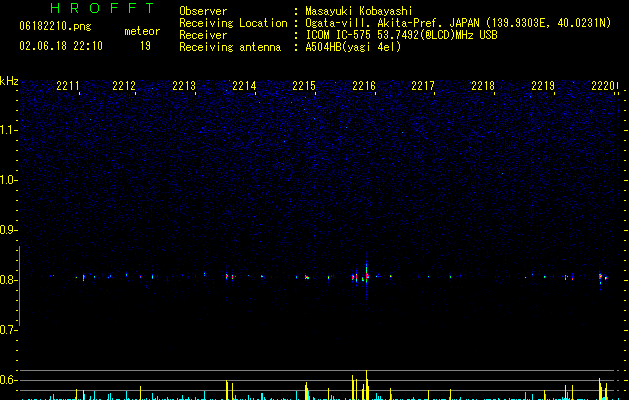
Task: Click the "Receiver" field label
Action: 203,35
